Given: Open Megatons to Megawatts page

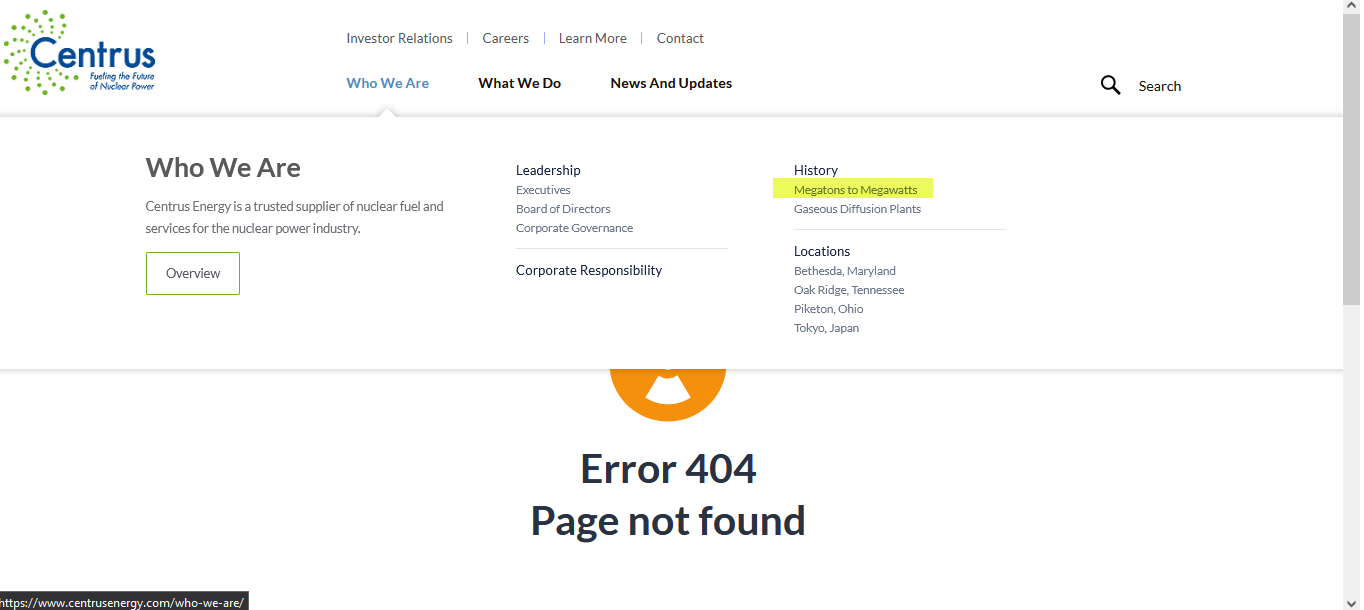Looking at the screenshot, I should coord(855,190).
